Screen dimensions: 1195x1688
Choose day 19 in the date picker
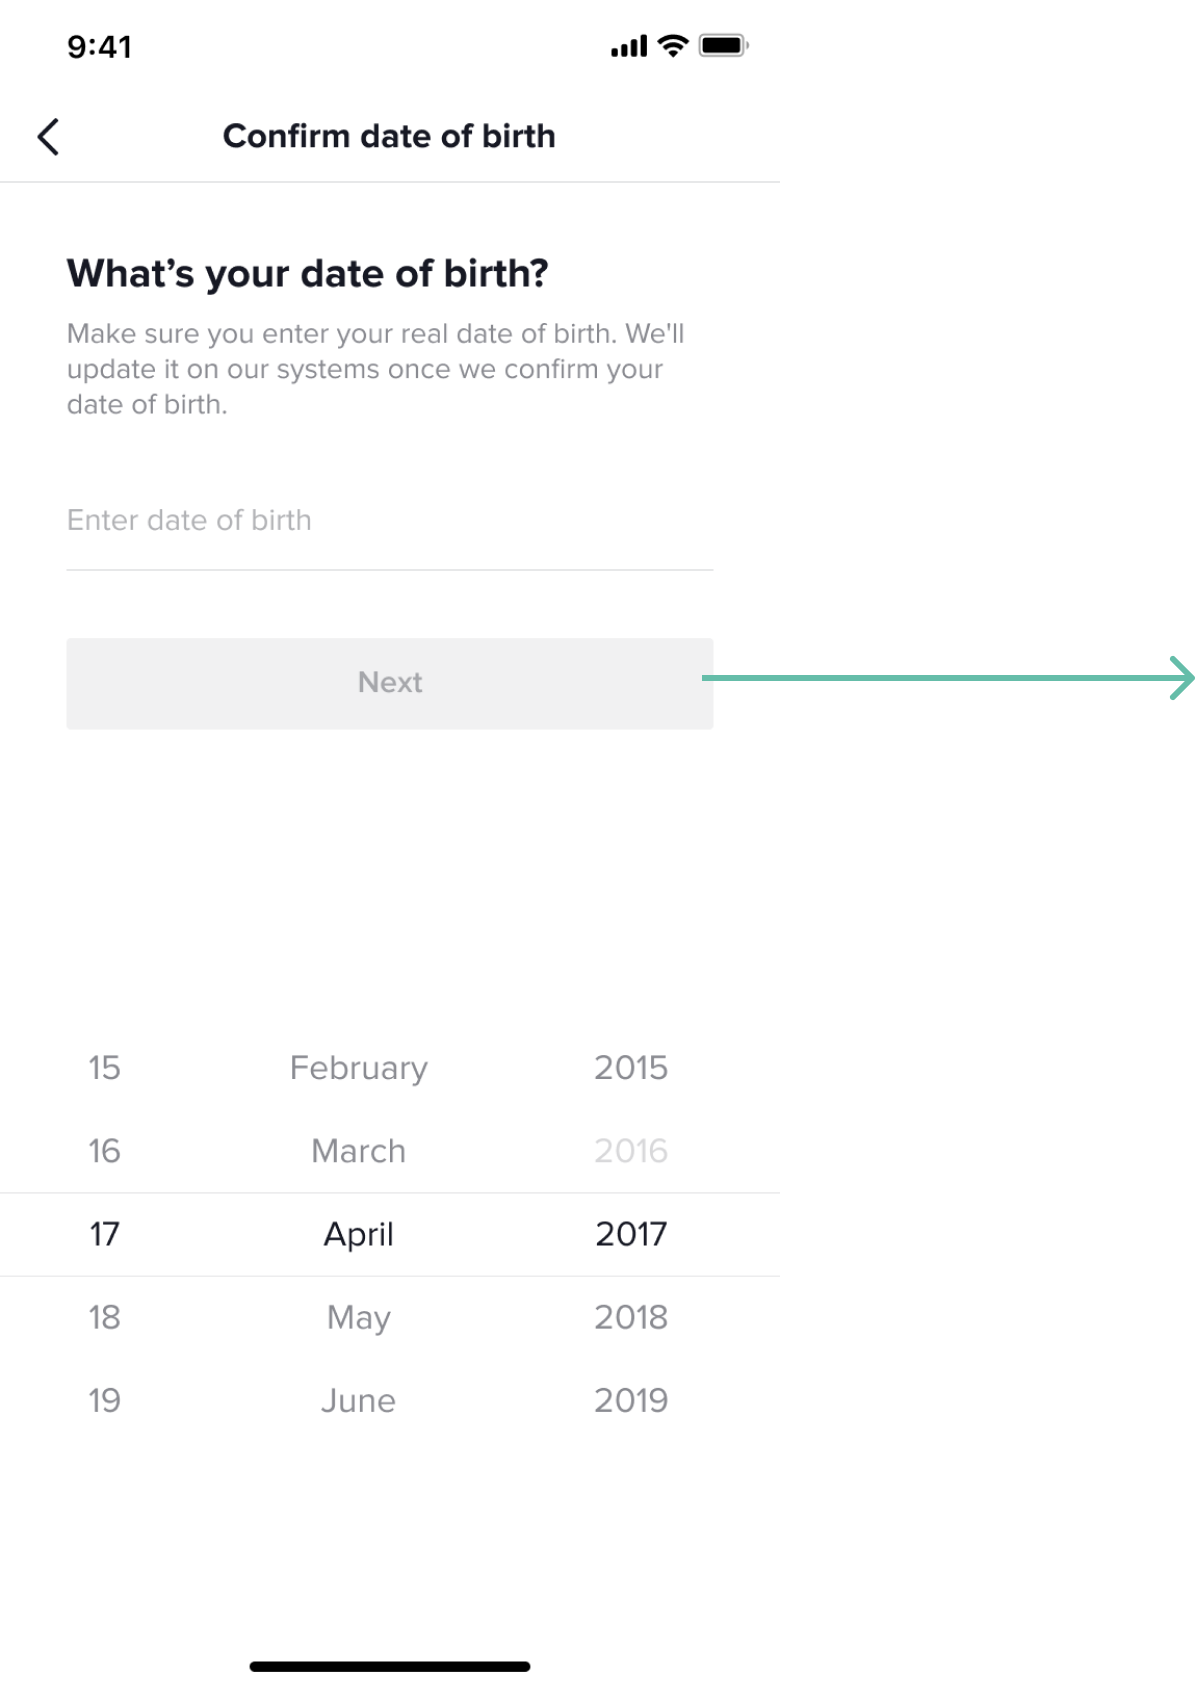pyautogui.click(x=104, y=1400)
